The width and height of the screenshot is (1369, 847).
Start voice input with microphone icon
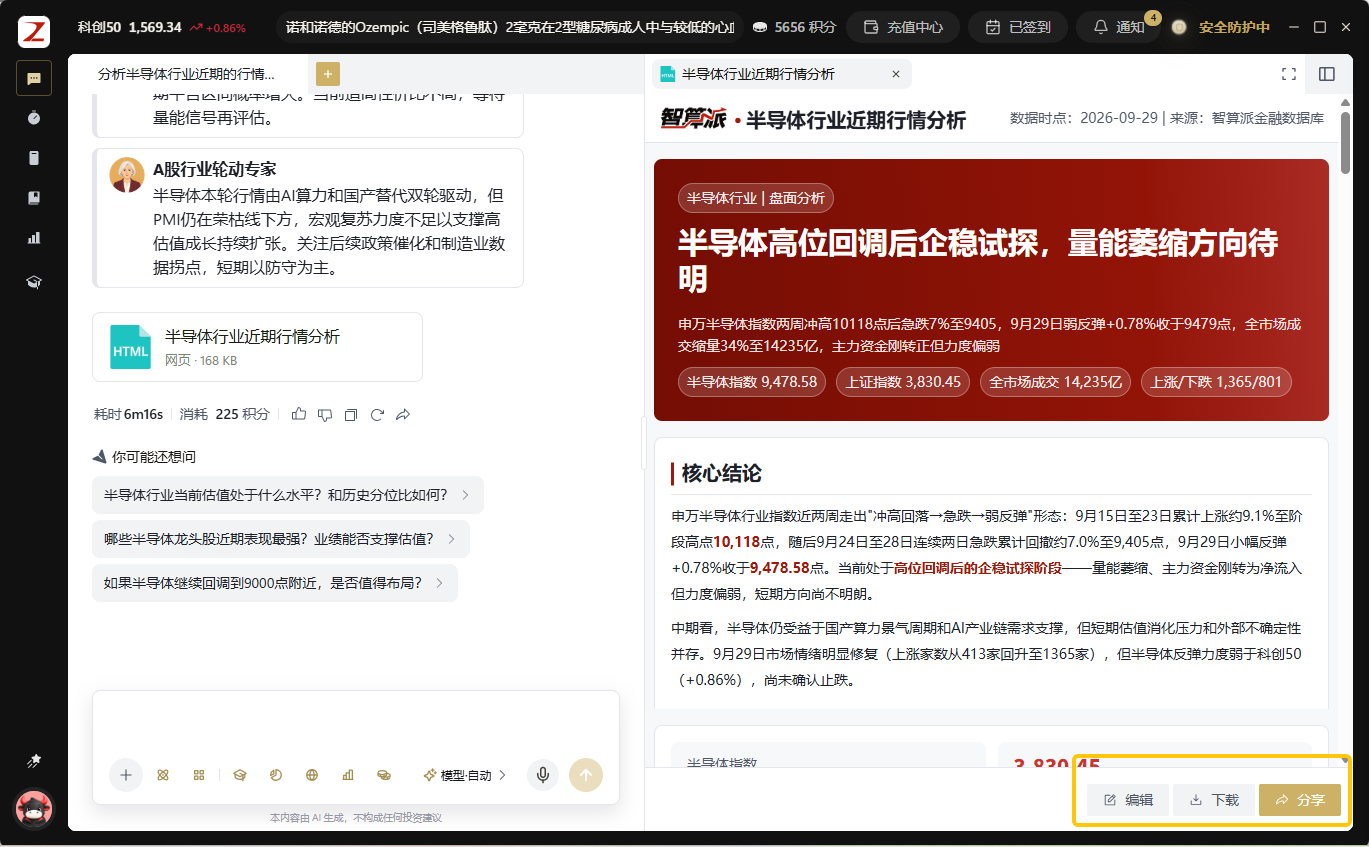point(543,775)
